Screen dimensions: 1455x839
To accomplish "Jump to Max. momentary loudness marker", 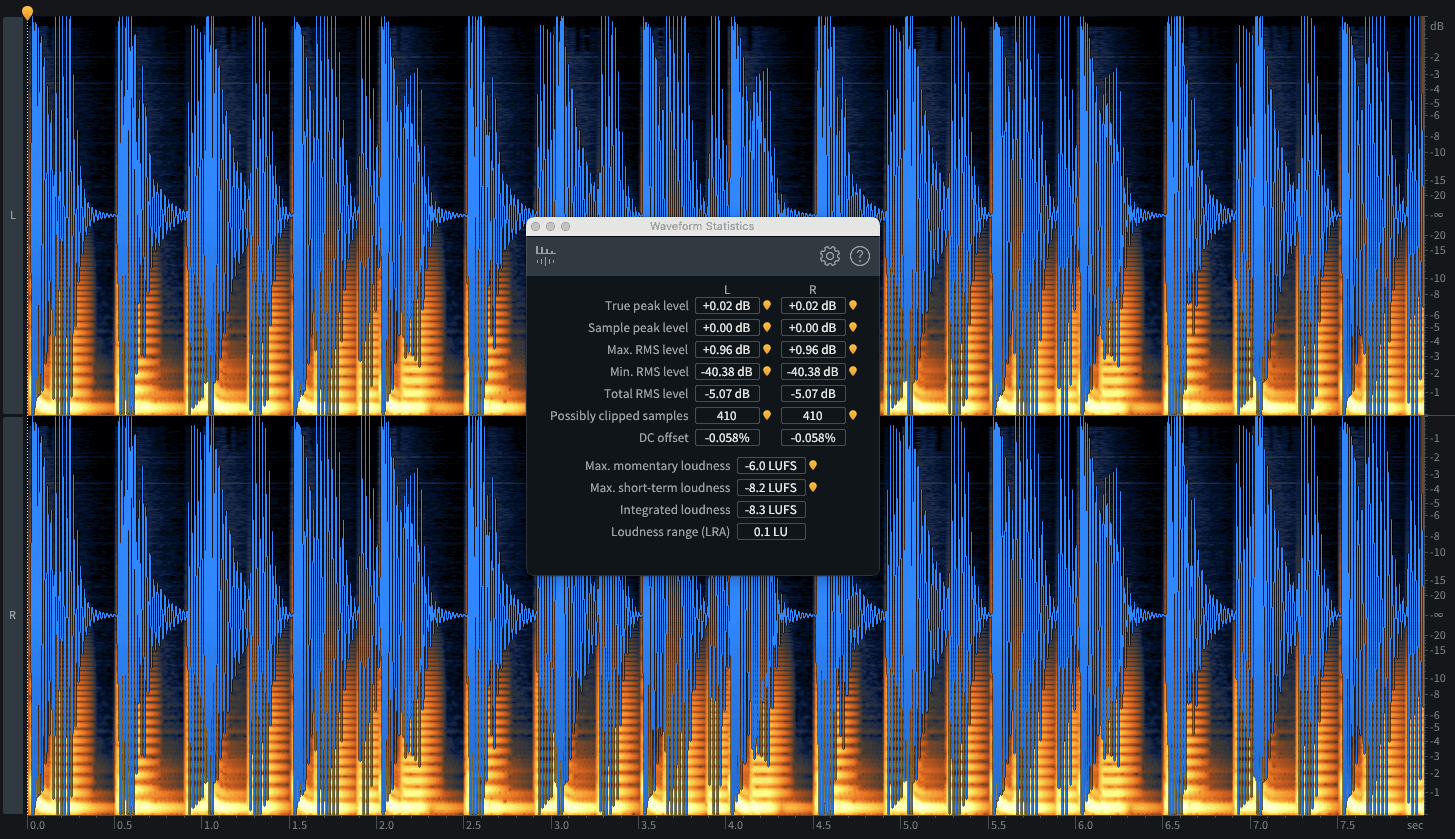I will [813, 466].
